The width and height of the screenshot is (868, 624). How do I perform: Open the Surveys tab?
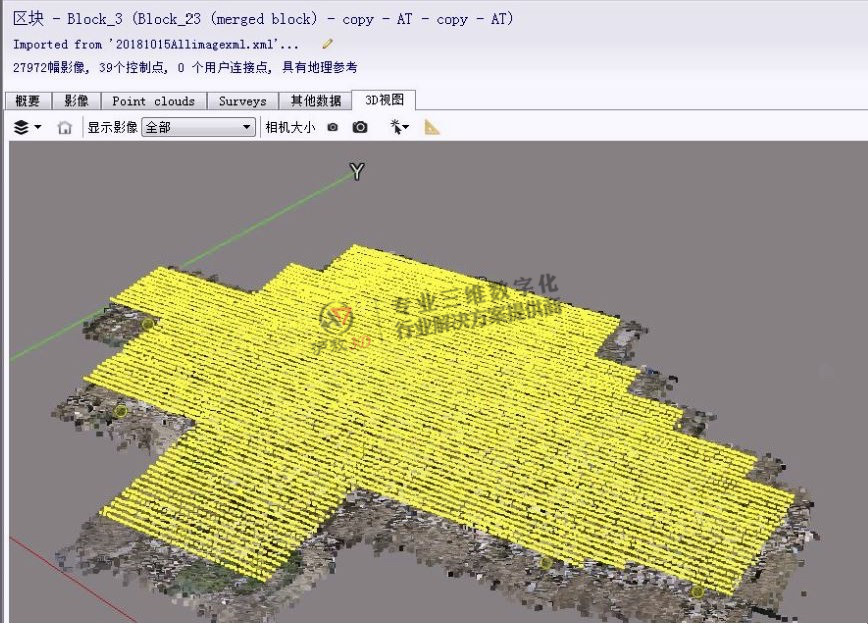pos(242,100)
